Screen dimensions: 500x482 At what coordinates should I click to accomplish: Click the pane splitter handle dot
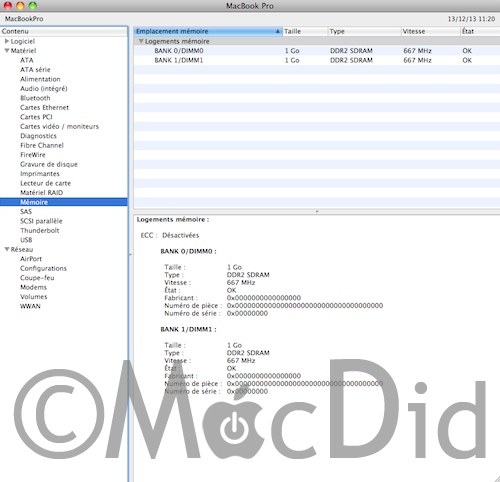[x=317, y=211]
